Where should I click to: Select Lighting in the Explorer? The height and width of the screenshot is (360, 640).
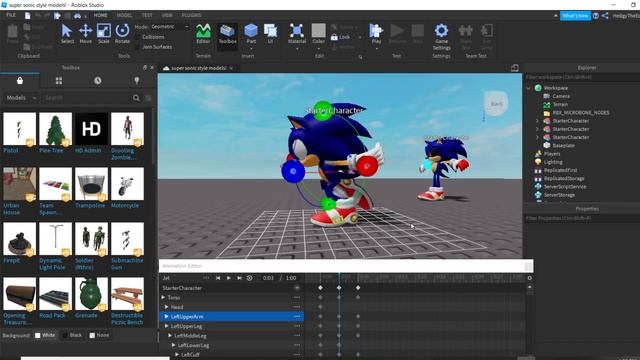[x=553, y=162]
